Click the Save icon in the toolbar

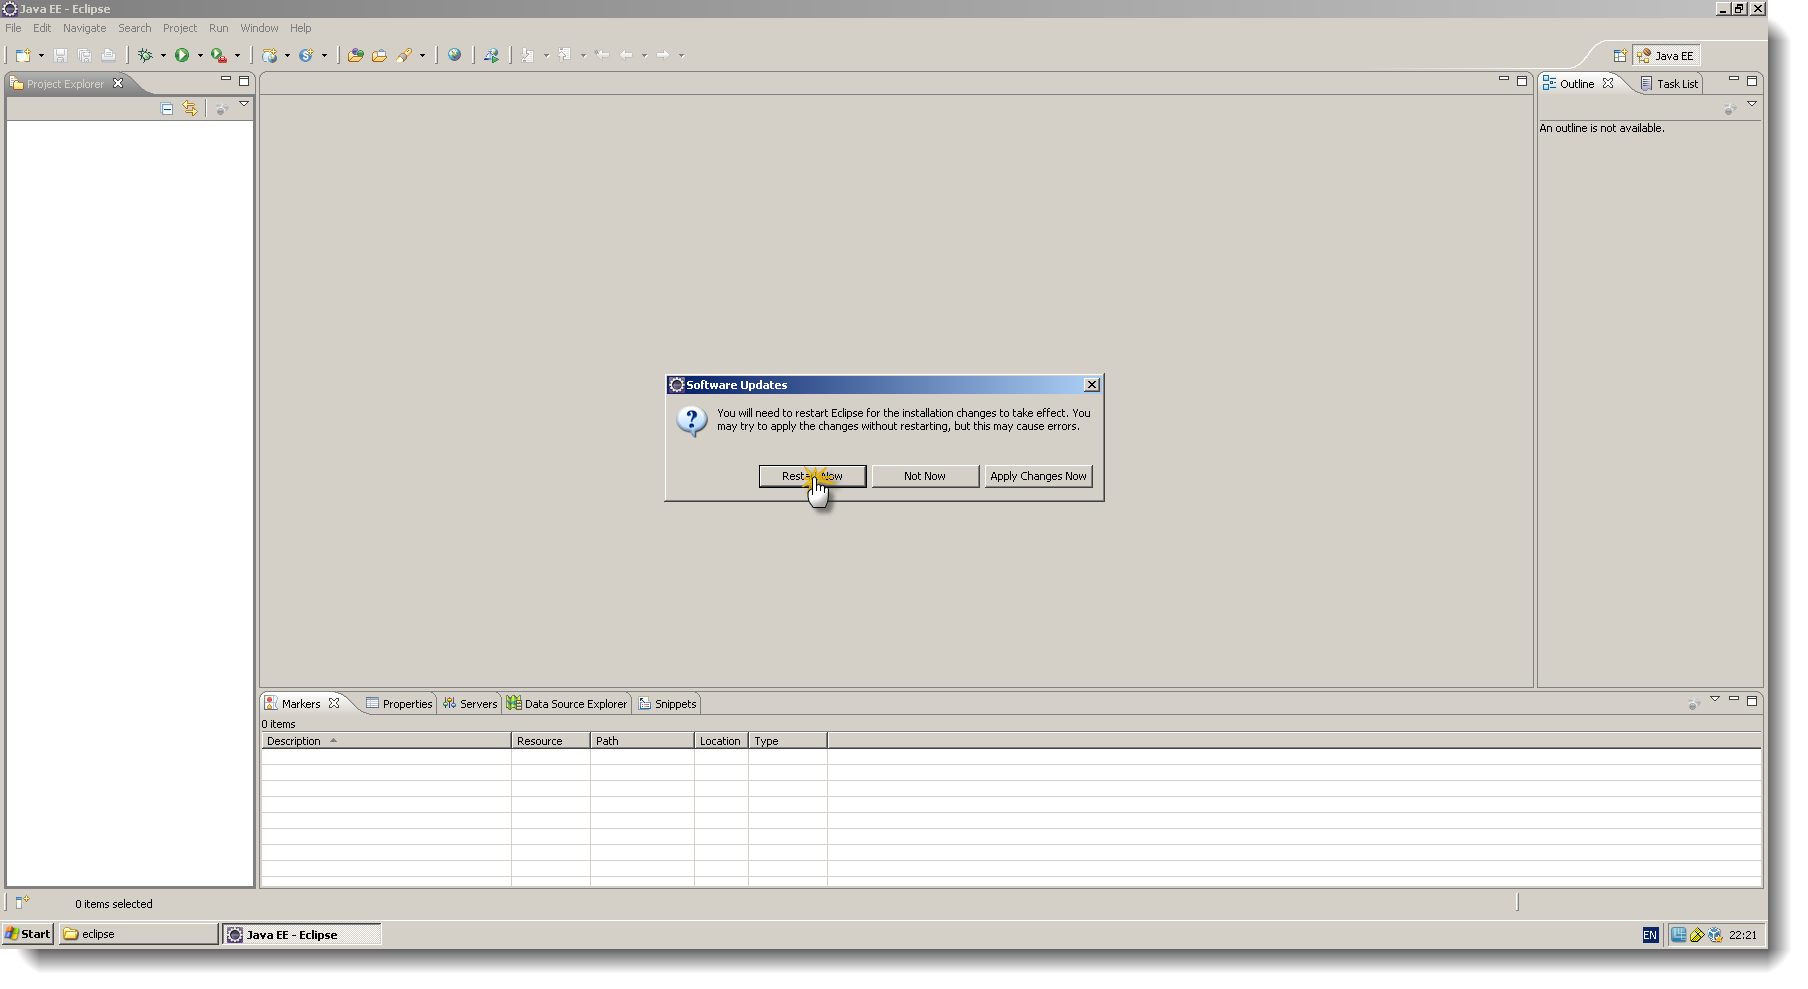[x=59, y=55]
